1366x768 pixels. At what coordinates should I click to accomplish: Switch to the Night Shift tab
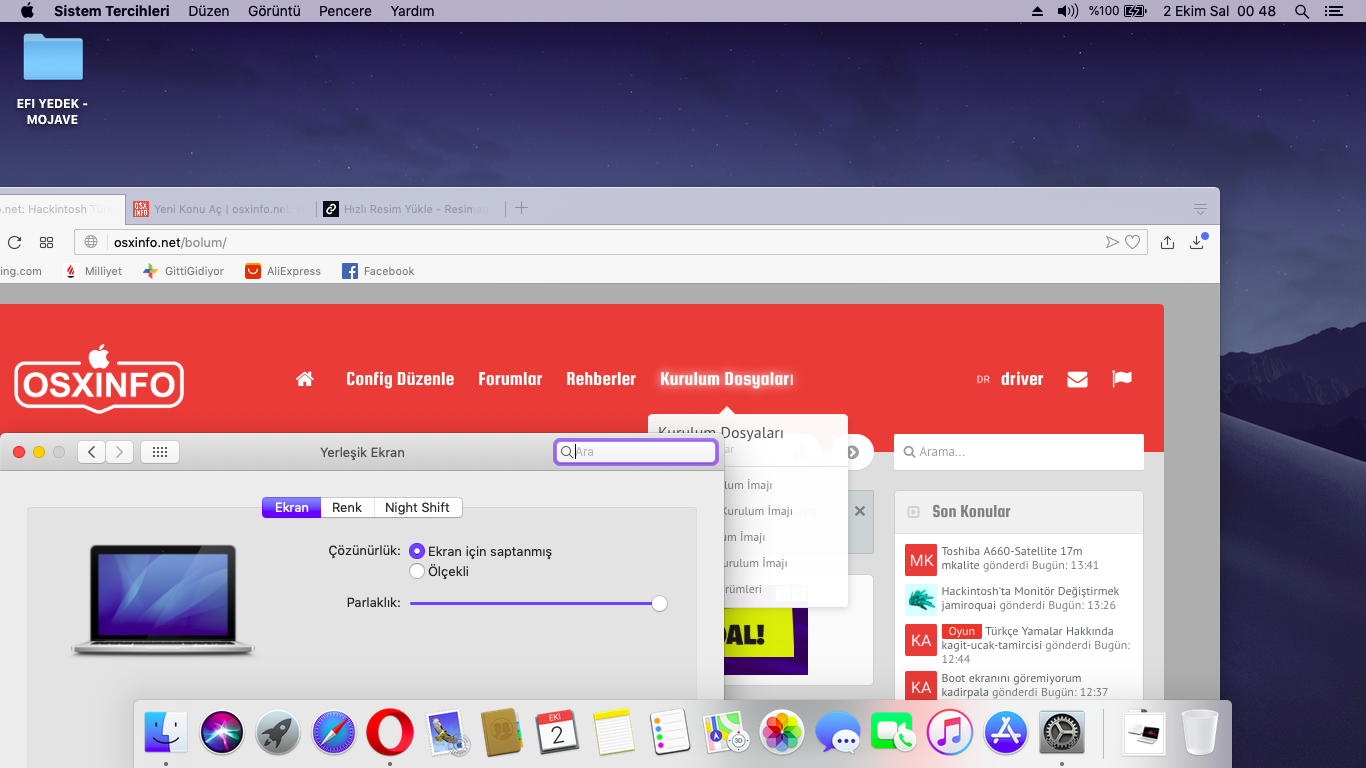(x=417, y=507)
